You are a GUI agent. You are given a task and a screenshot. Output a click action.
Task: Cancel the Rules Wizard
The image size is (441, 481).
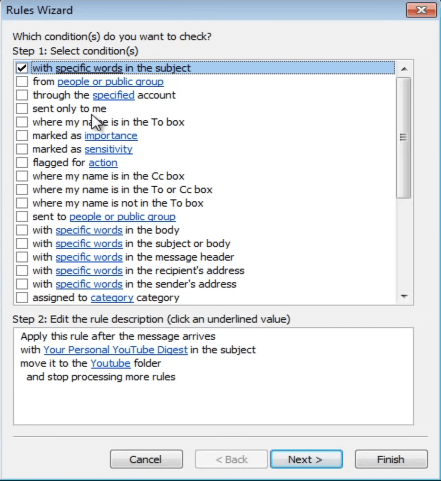tap(146, 459)
